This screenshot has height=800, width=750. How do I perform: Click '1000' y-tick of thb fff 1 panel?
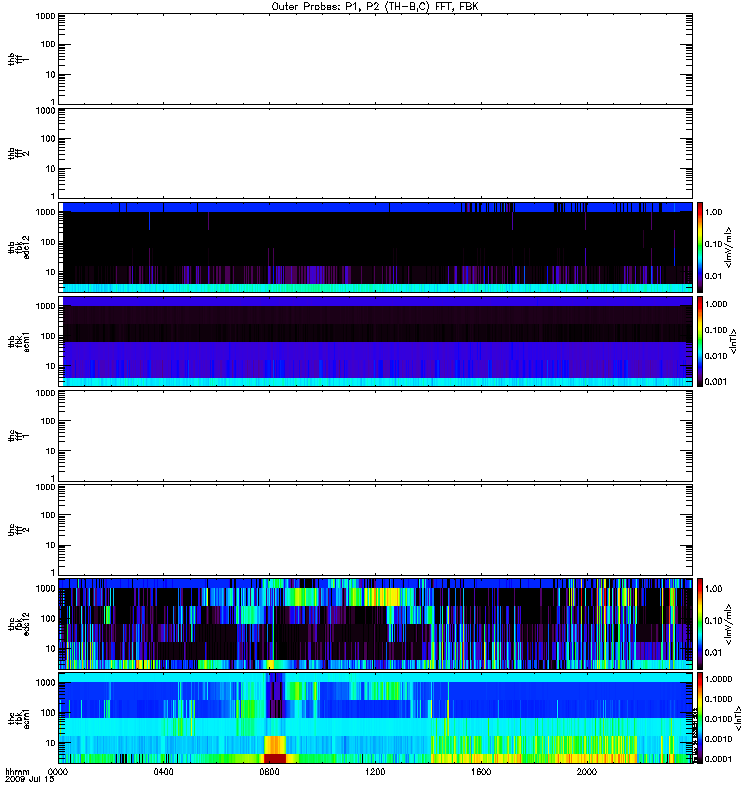(45, 16)
